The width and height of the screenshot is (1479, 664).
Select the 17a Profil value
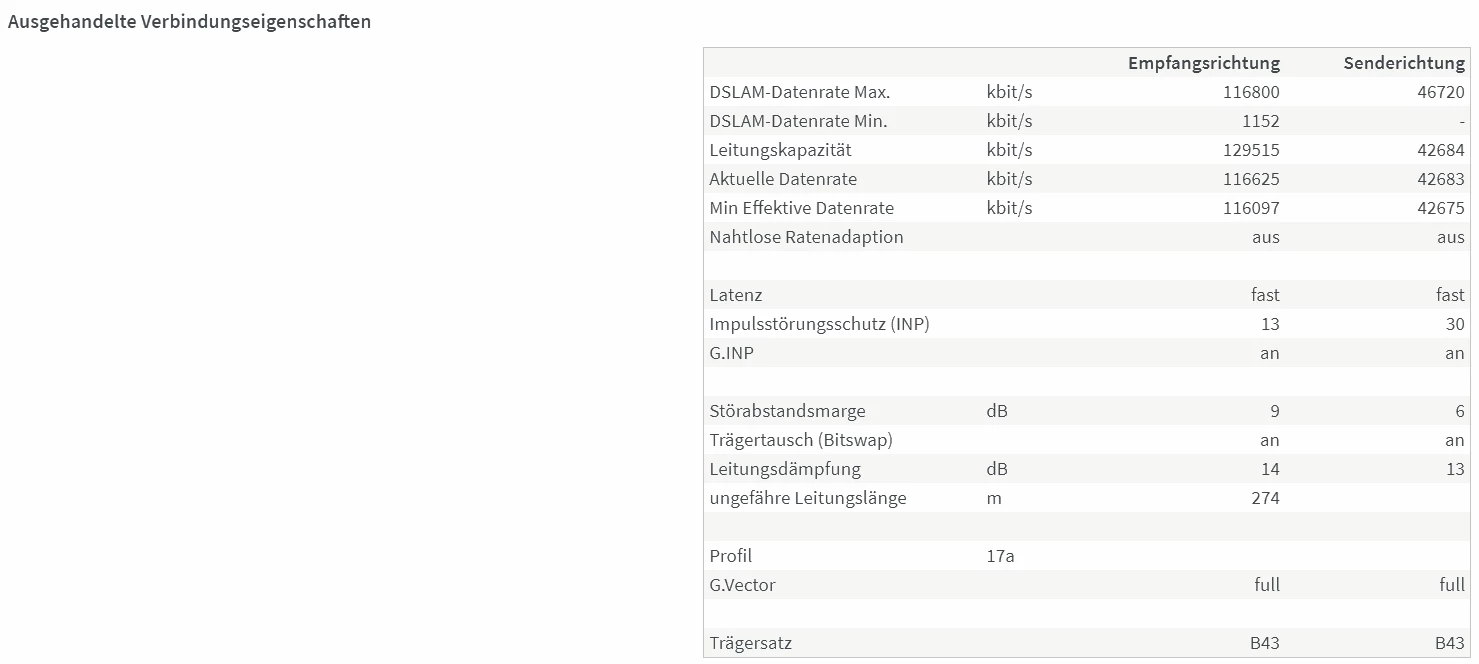[1000, 556]
